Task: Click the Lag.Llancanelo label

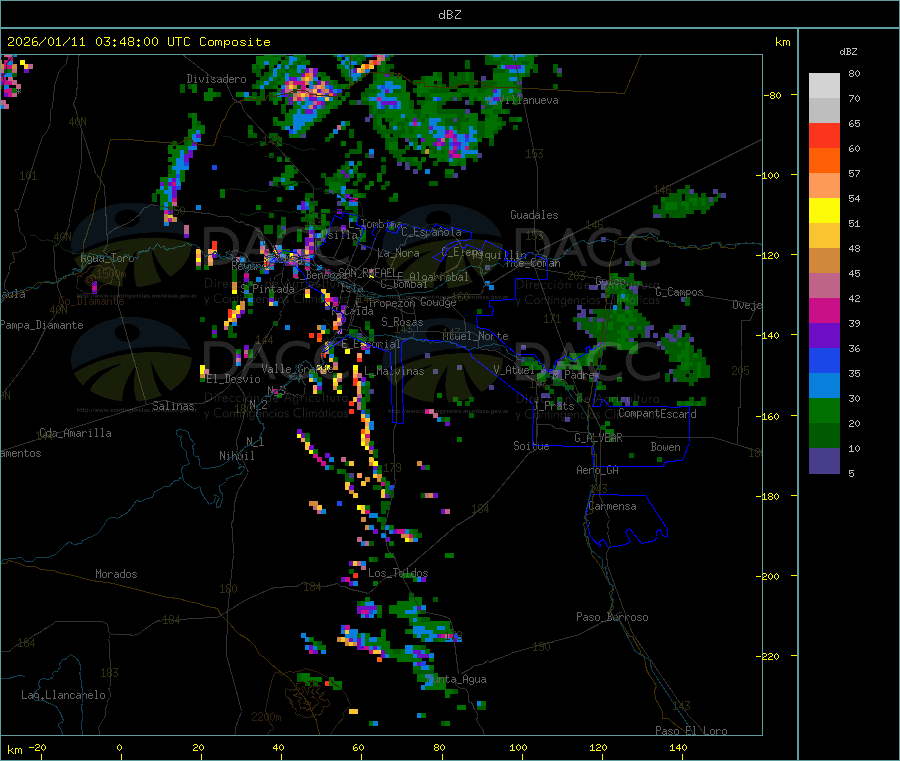Action: 63,695
